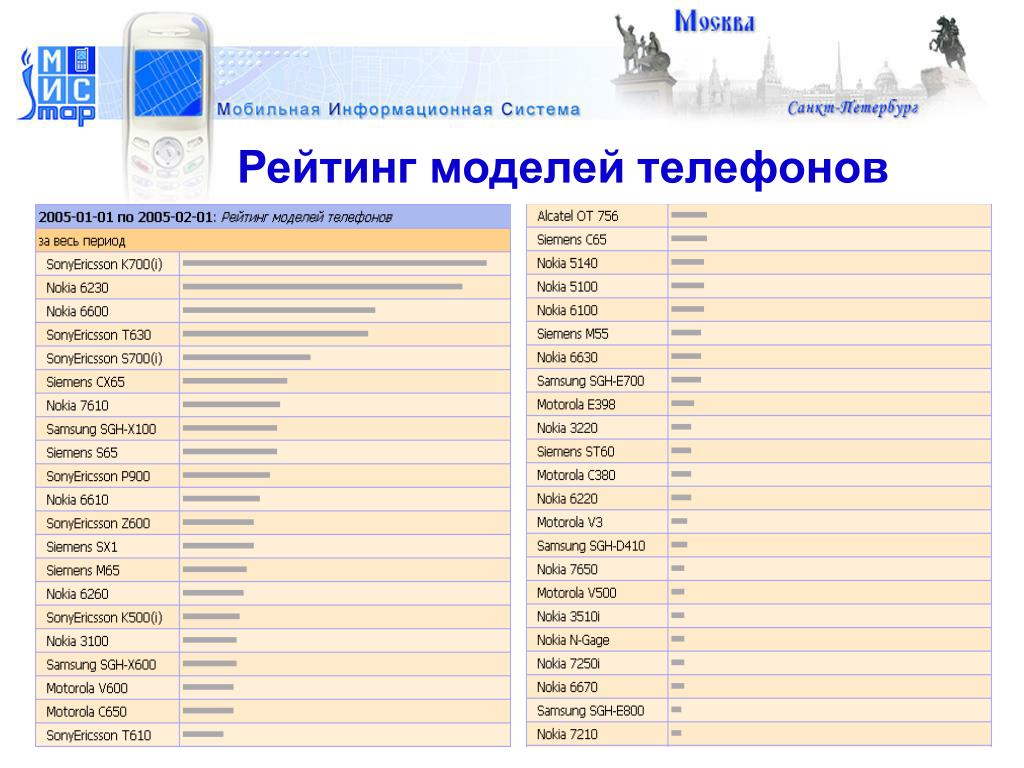Select the Nokia 6630 row label

click(567, 357)
